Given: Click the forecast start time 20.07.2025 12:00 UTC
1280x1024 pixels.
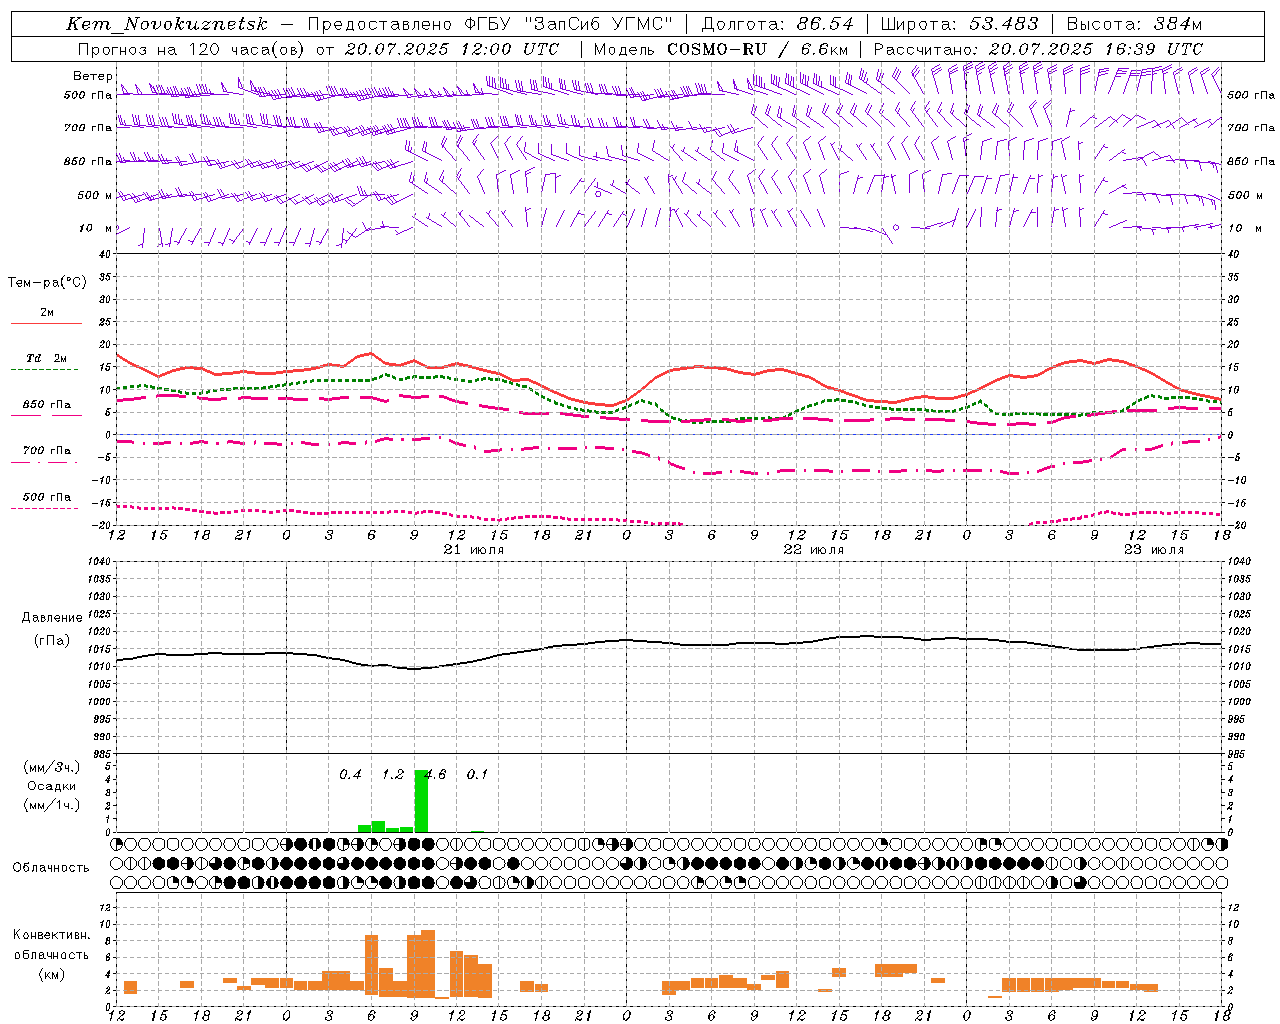Looking at the screenshot, I should [452, 49].
